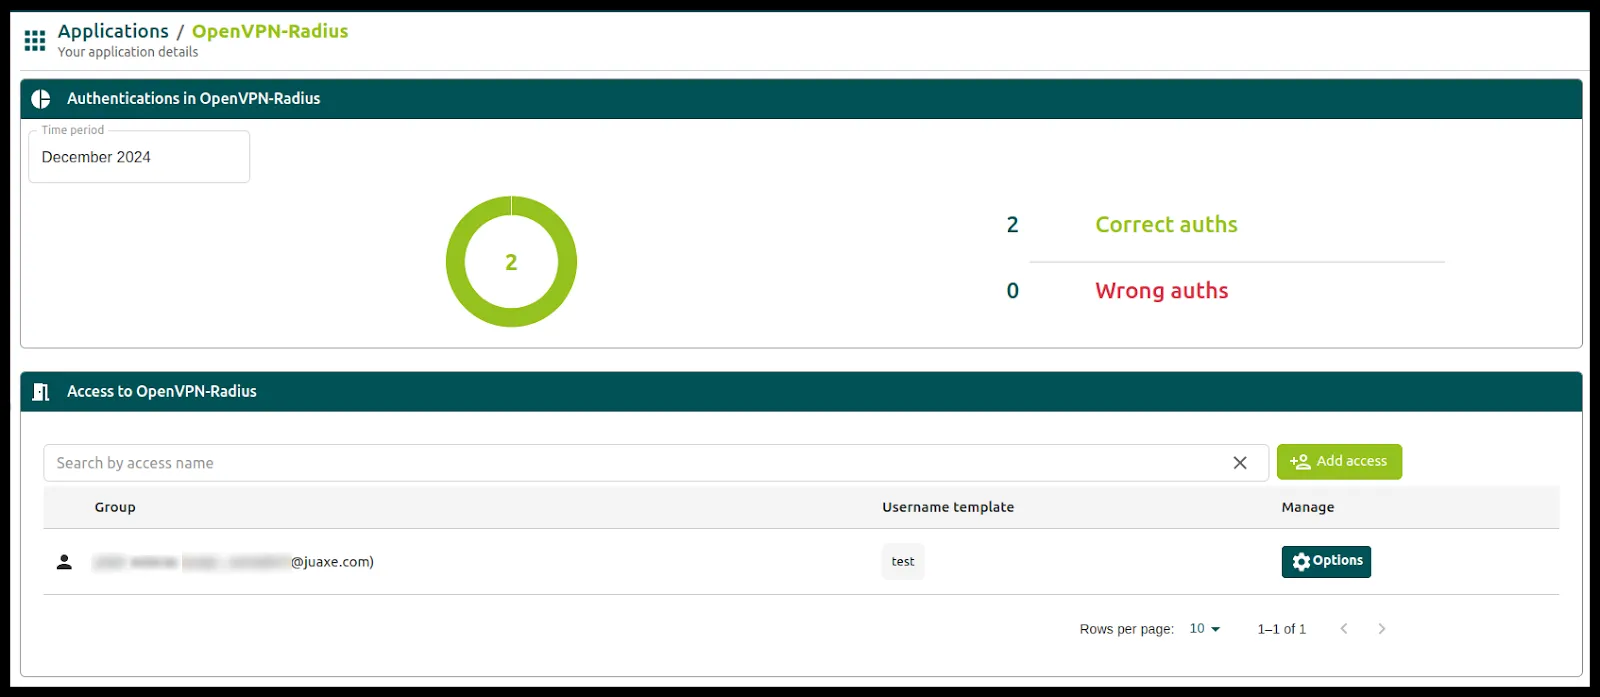The height and width of the screenshot is (697, 1600).
Task: Click the user icon in the group row
Action: point(64,562)
